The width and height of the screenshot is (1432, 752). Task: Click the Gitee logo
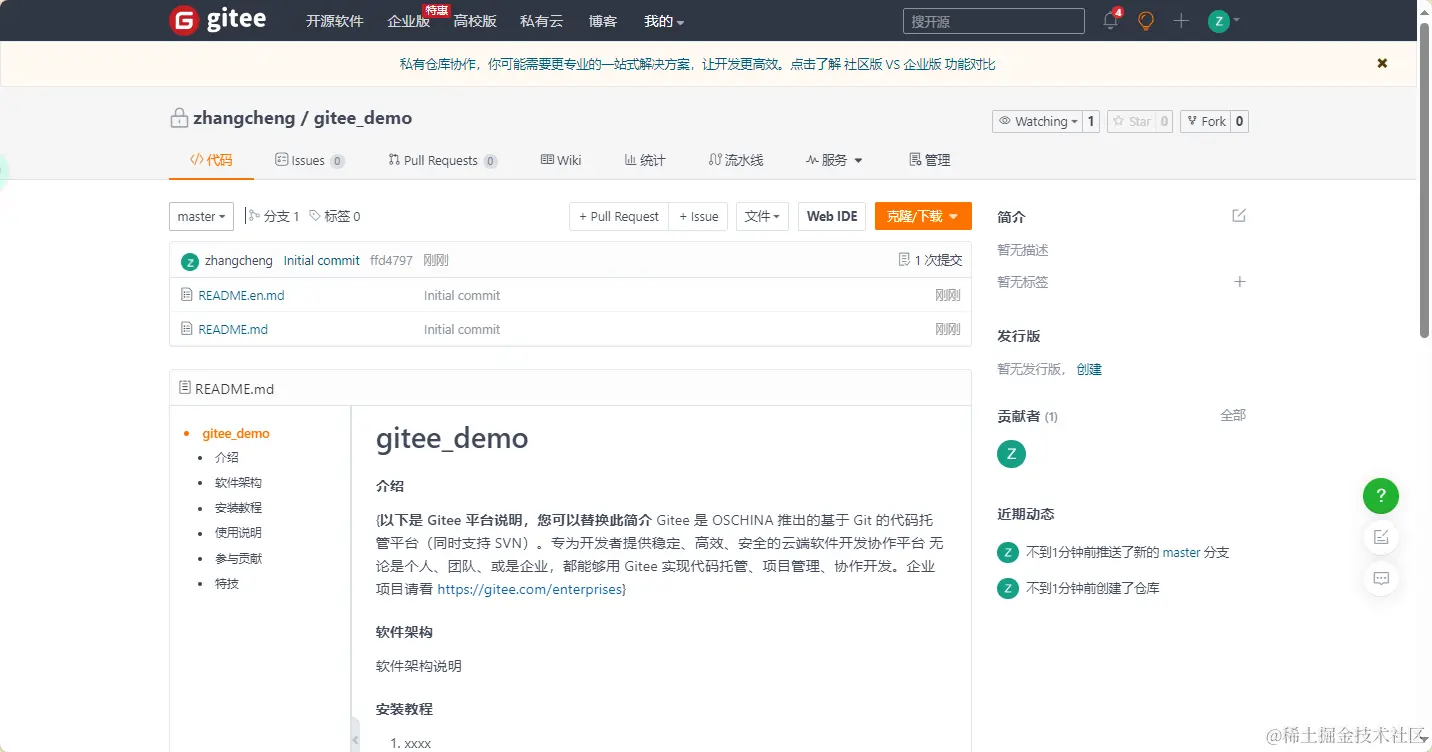pyautogui.click(x=218, y=20)
